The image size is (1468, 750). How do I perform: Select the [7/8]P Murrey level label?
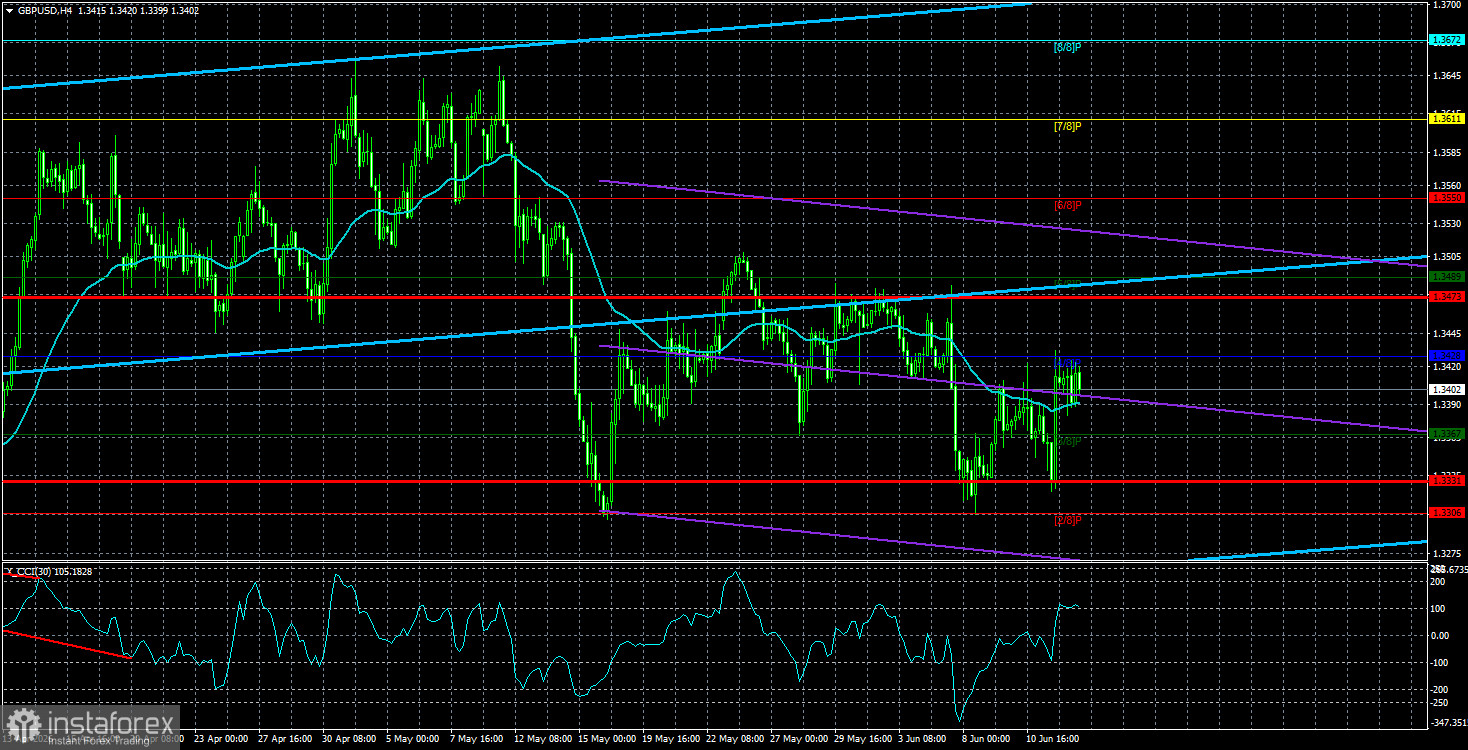tap(1067, 126)
